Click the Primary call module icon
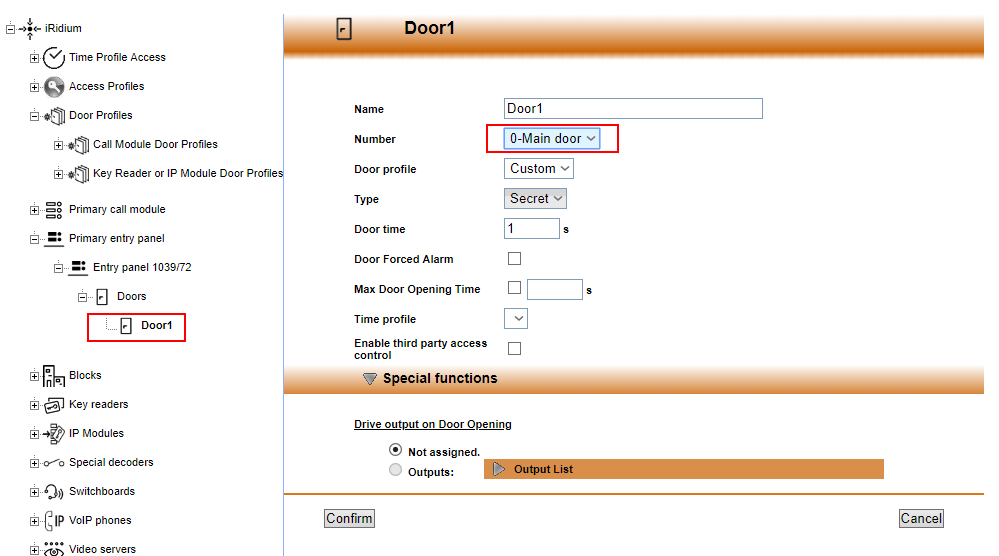The image size is (999, 556). click(x=54, y=210)
